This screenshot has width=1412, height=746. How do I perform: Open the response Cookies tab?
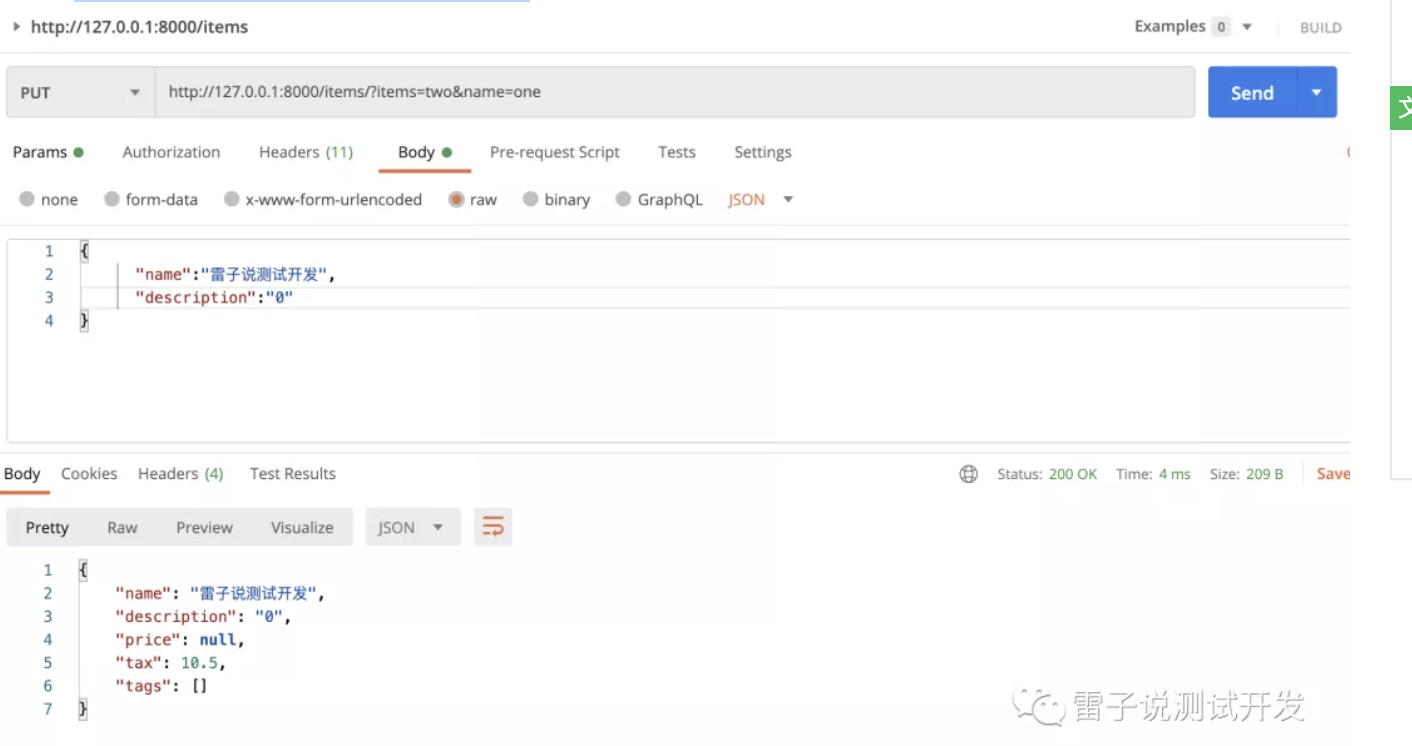click(x=89, y=474)
